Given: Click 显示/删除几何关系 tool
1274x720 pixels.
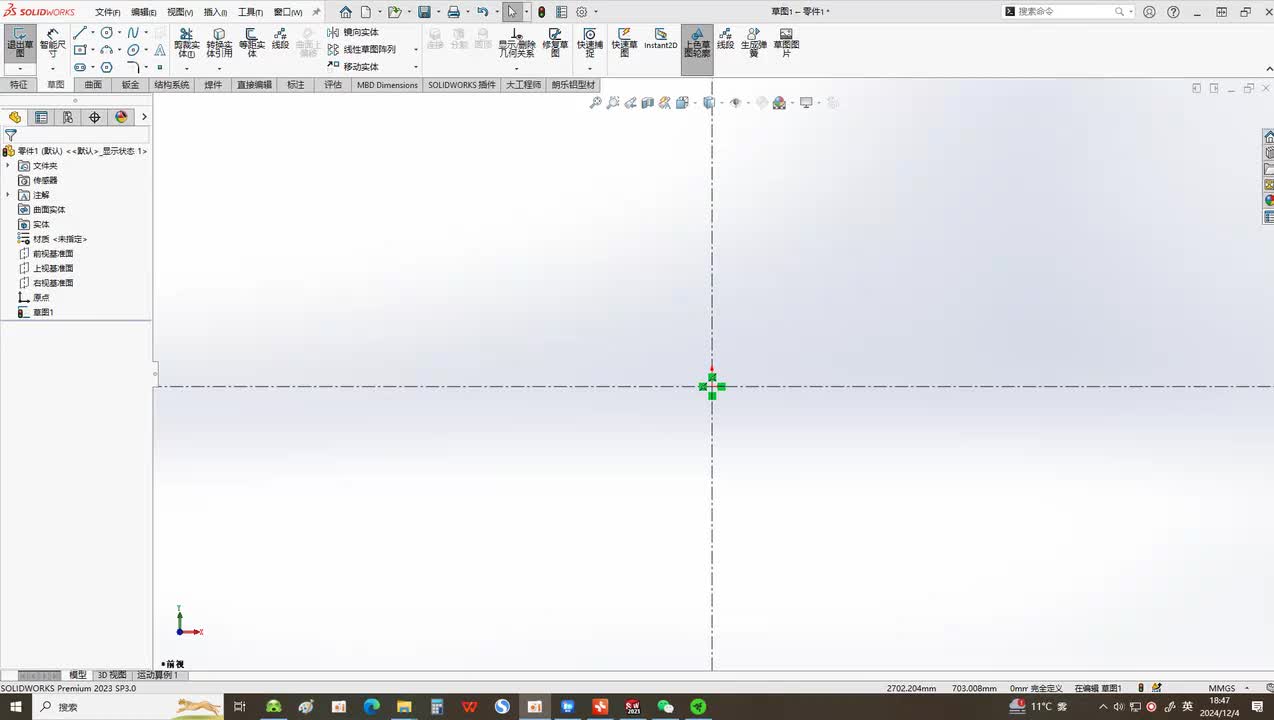Looking at the screenshot, I should click(517, 42).
